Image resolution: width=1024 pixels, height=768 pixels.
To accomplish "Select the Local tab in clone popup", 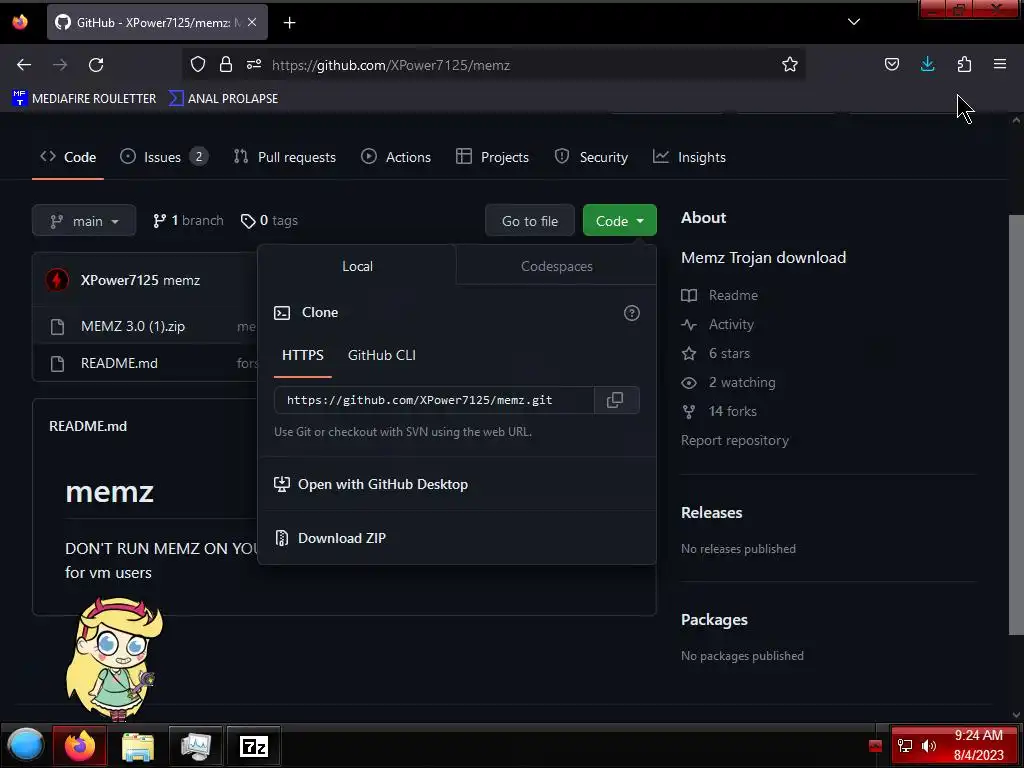I will point(357,266).
